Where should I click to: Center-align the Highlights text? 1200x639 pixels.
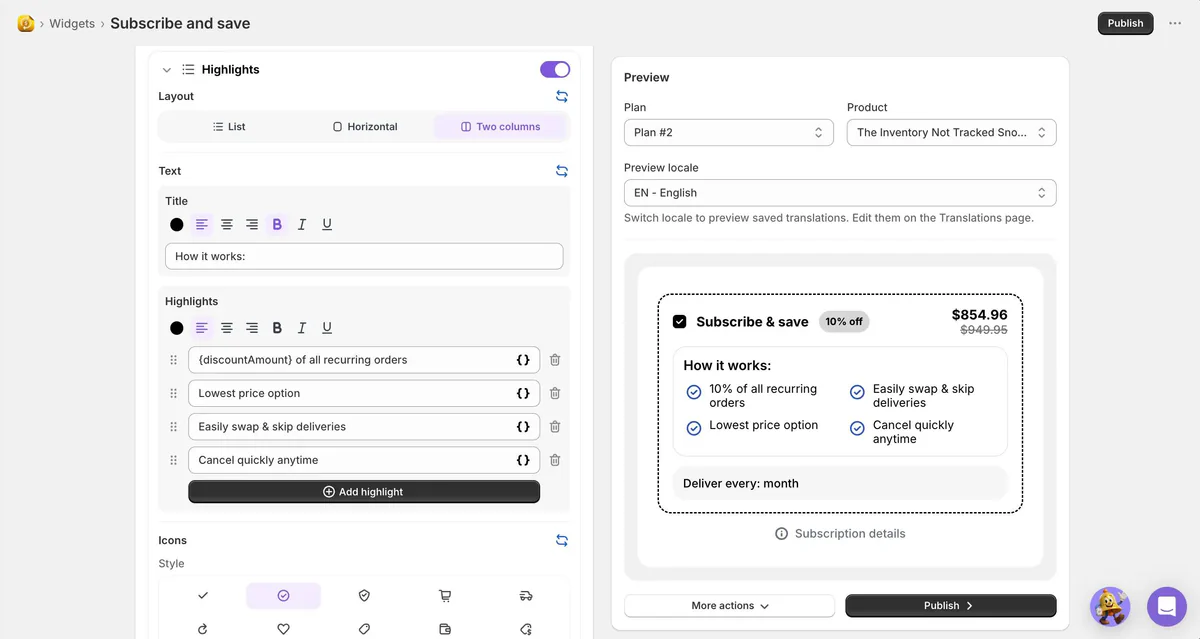tap(227, 328)
